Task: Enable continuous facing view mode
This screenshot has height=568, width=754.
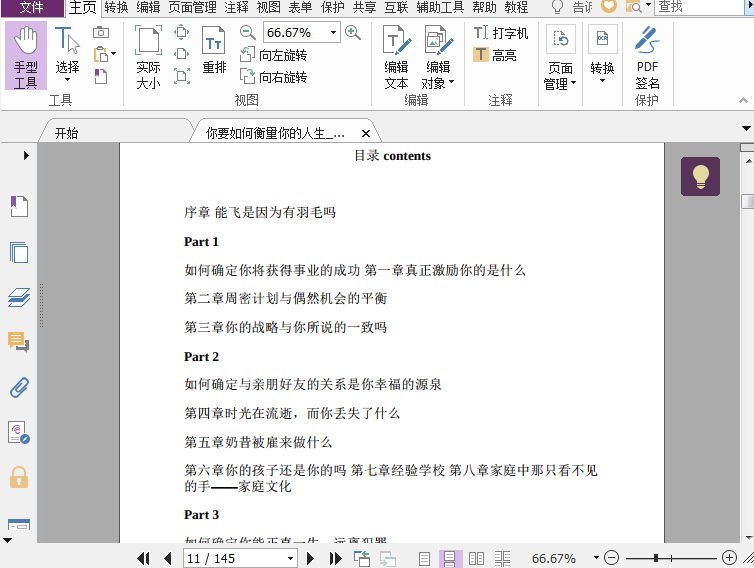Action: click(x=503, y=558)
